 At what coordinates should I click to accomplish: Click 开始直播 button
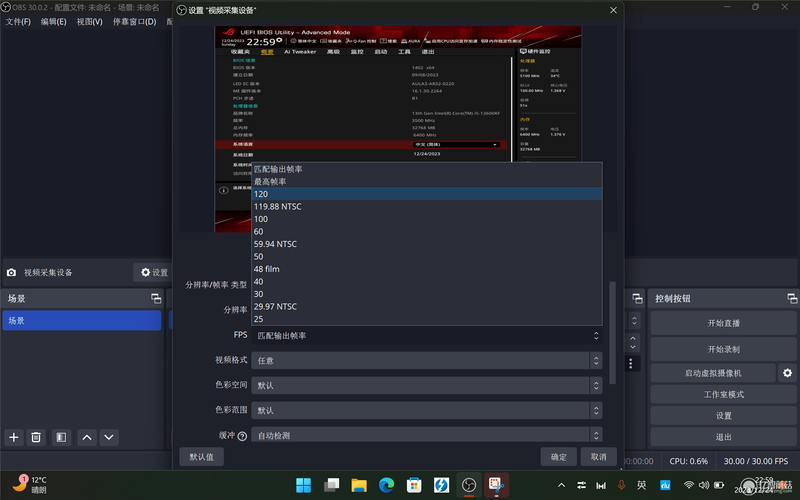(x=723, y=323)
